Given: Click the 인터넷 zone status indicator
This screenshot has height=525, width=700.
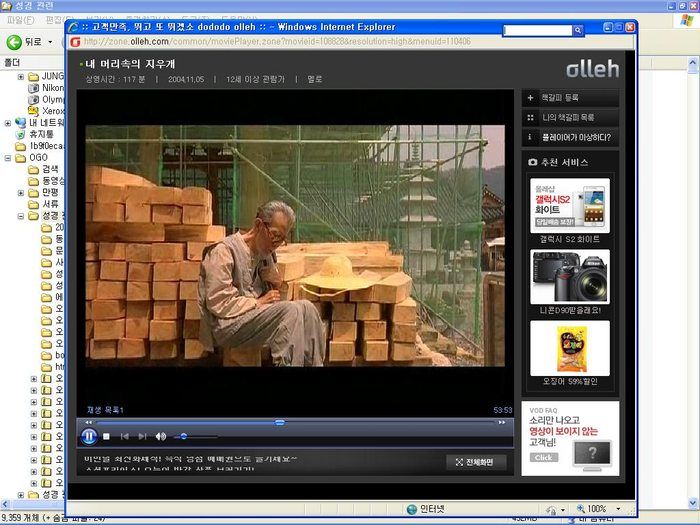Looking at the screenshot, I should pyautogui.click(x=426, y=509).
